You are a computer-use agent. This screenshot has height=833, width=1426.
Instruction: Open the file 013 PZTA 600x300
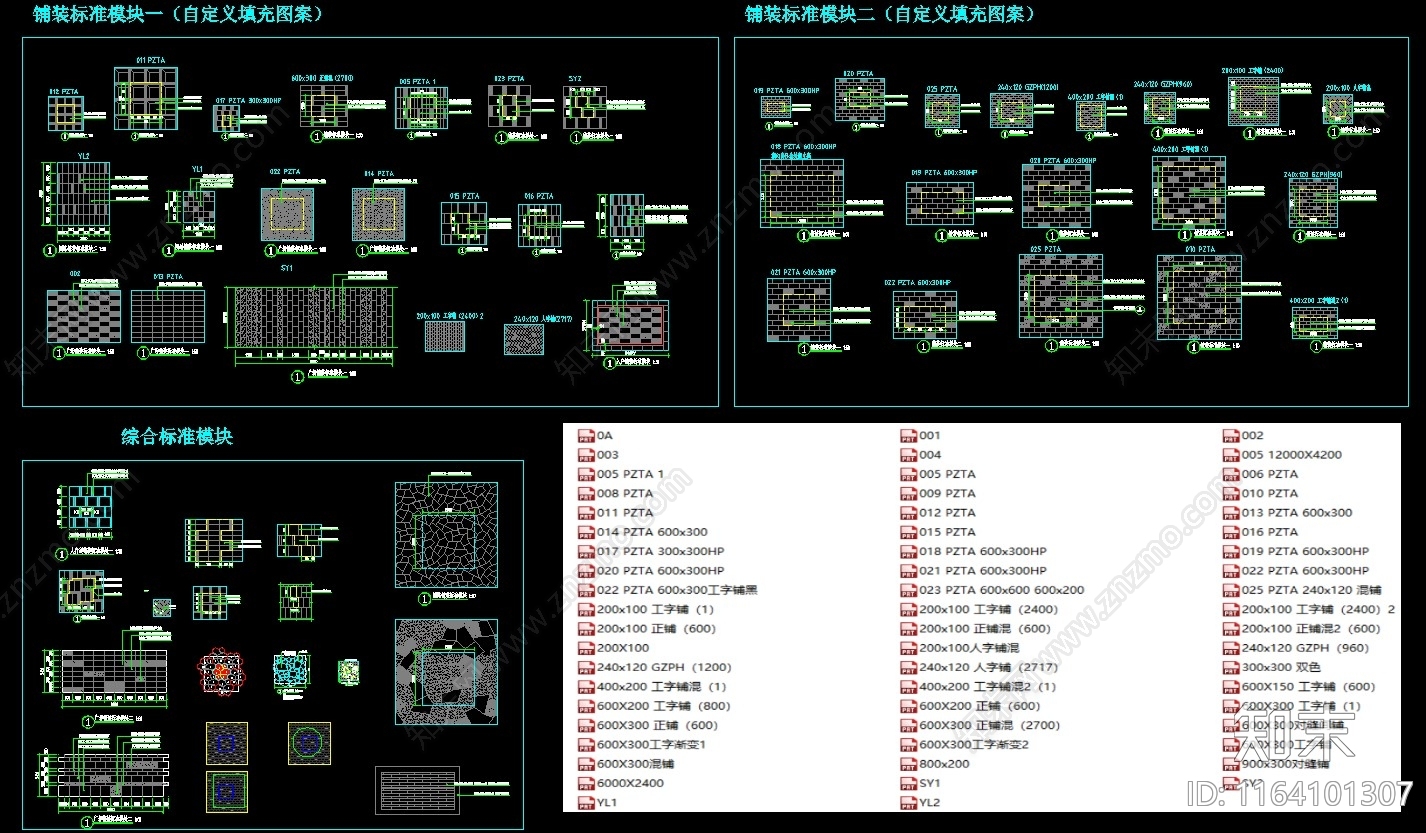pyautogui.click(x=1287, y=513)
